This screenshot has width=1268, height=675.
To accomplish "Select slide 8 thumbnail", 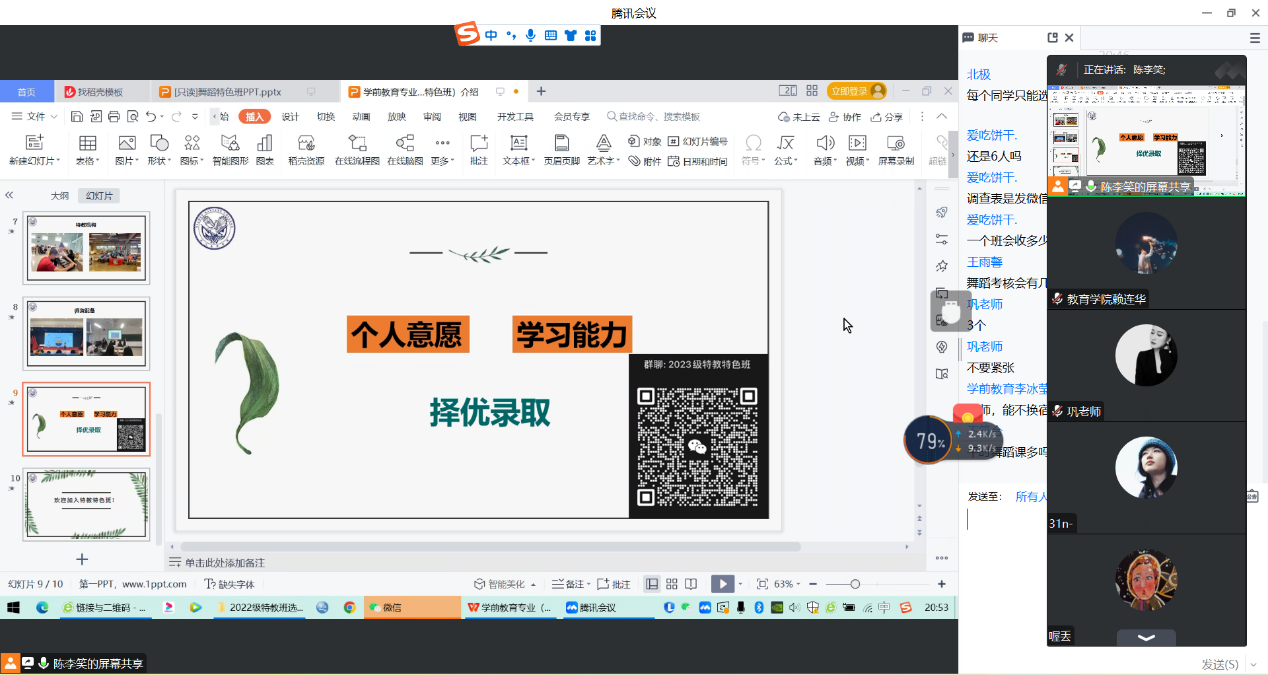I will click(x=86, y=333).
